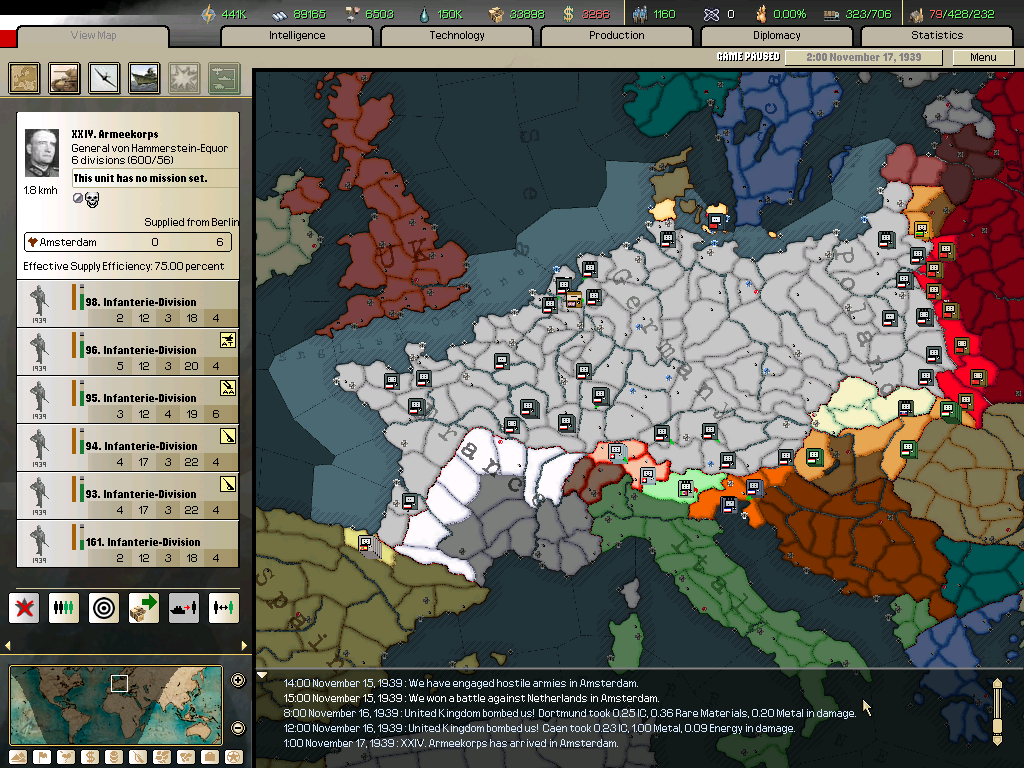Click the brigade icon on 94. Infanterie-Division
This screenshot has width=1024, height=768.
(x=228, y=436)
